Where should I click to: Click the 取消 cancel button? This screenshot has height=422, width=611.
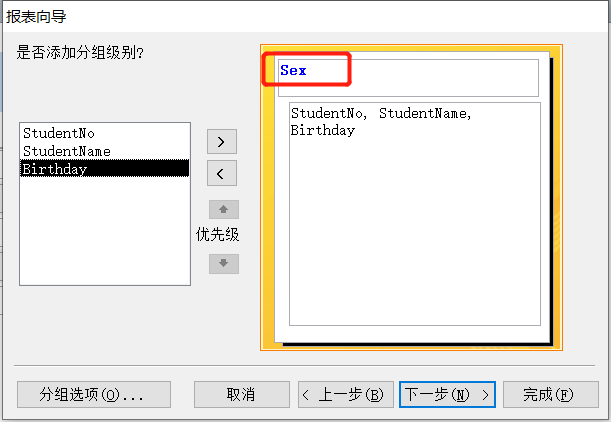coord(241,394)
